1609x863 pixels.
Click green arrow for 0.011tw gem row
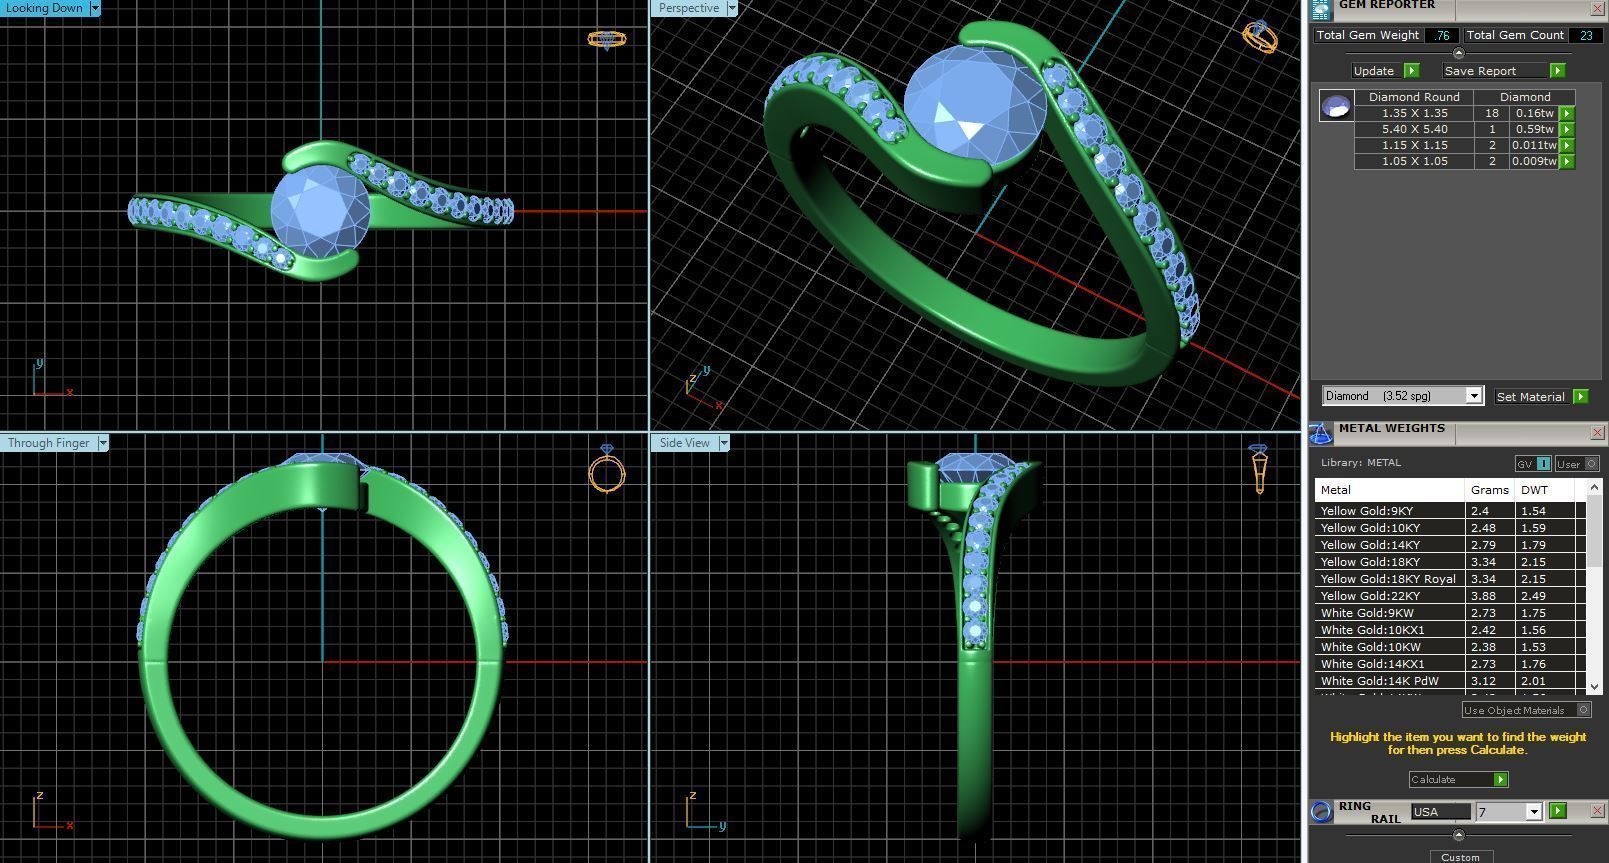tap(1567, 146)
